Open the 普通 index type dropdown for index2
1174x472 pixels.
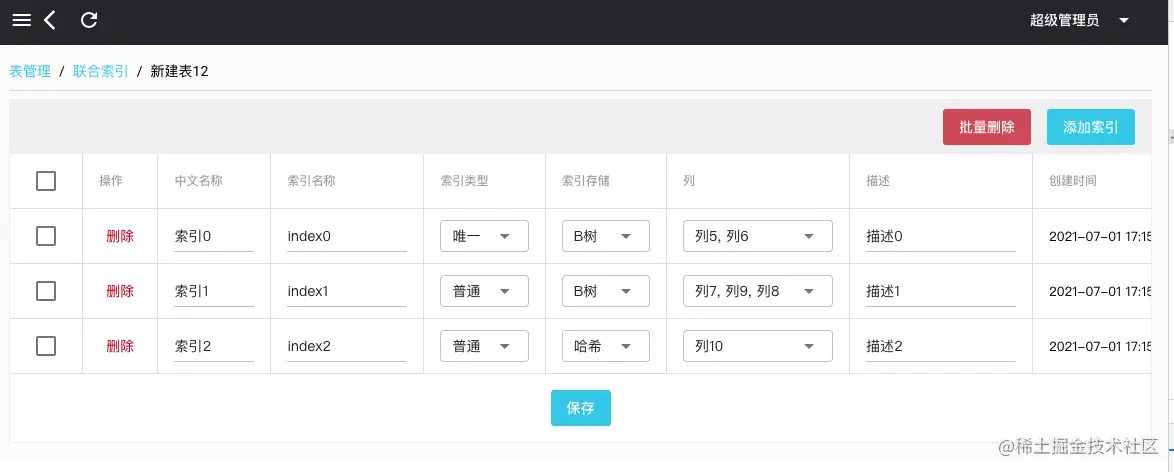click(484, 346)
